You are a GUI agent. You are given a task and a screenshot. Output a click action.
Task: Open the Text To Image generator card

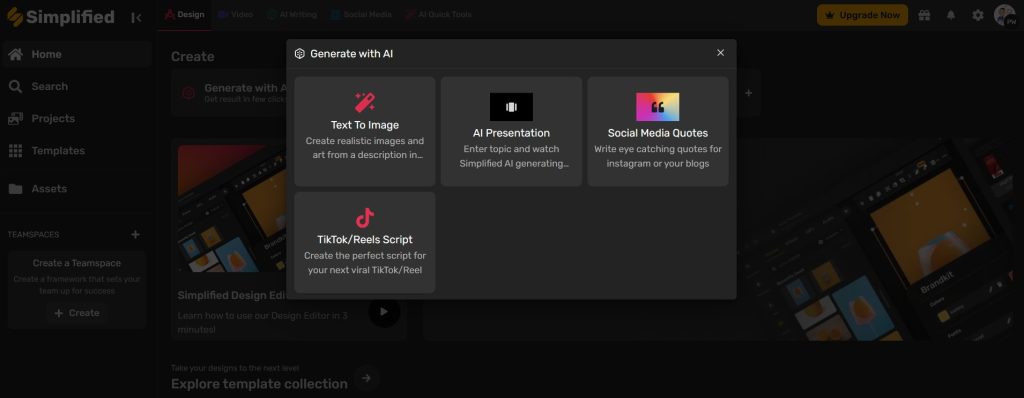pyautogui.click(x=364, y=131)
